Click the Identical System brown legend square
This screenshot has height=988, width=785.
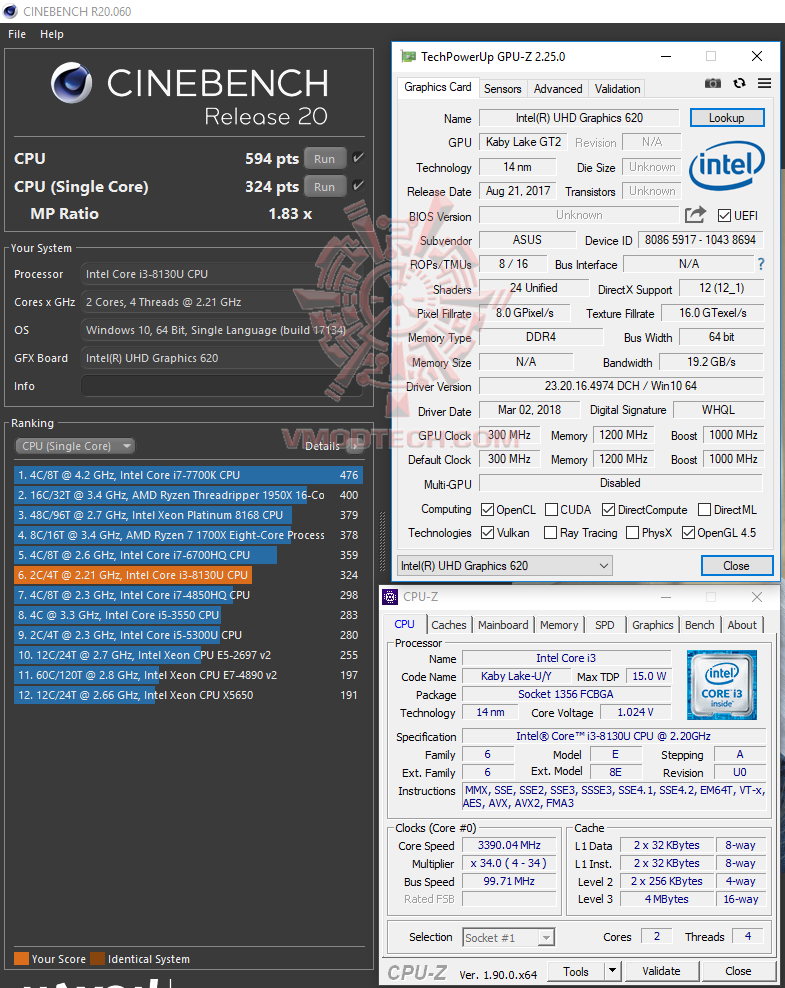click(98, 958)
